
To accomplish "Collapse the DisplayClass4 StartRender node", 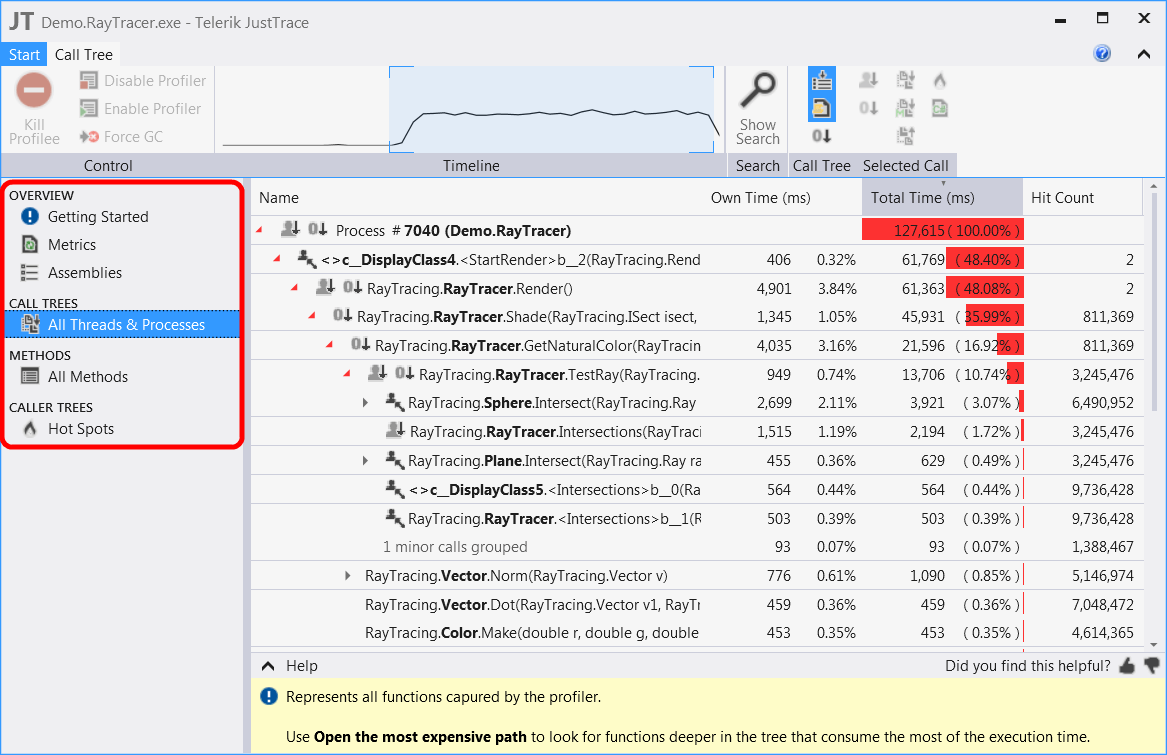I will pos(277,259).
